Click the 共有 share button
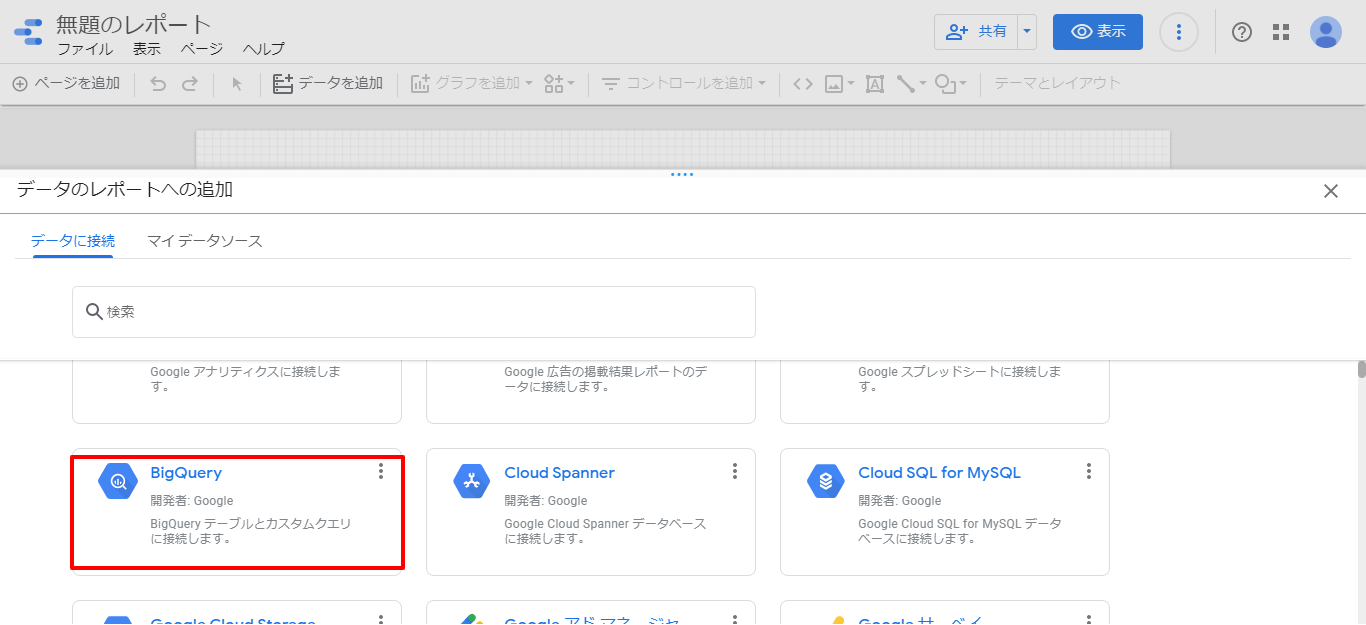The image size is (1366, 625). [x=976, y=32]
